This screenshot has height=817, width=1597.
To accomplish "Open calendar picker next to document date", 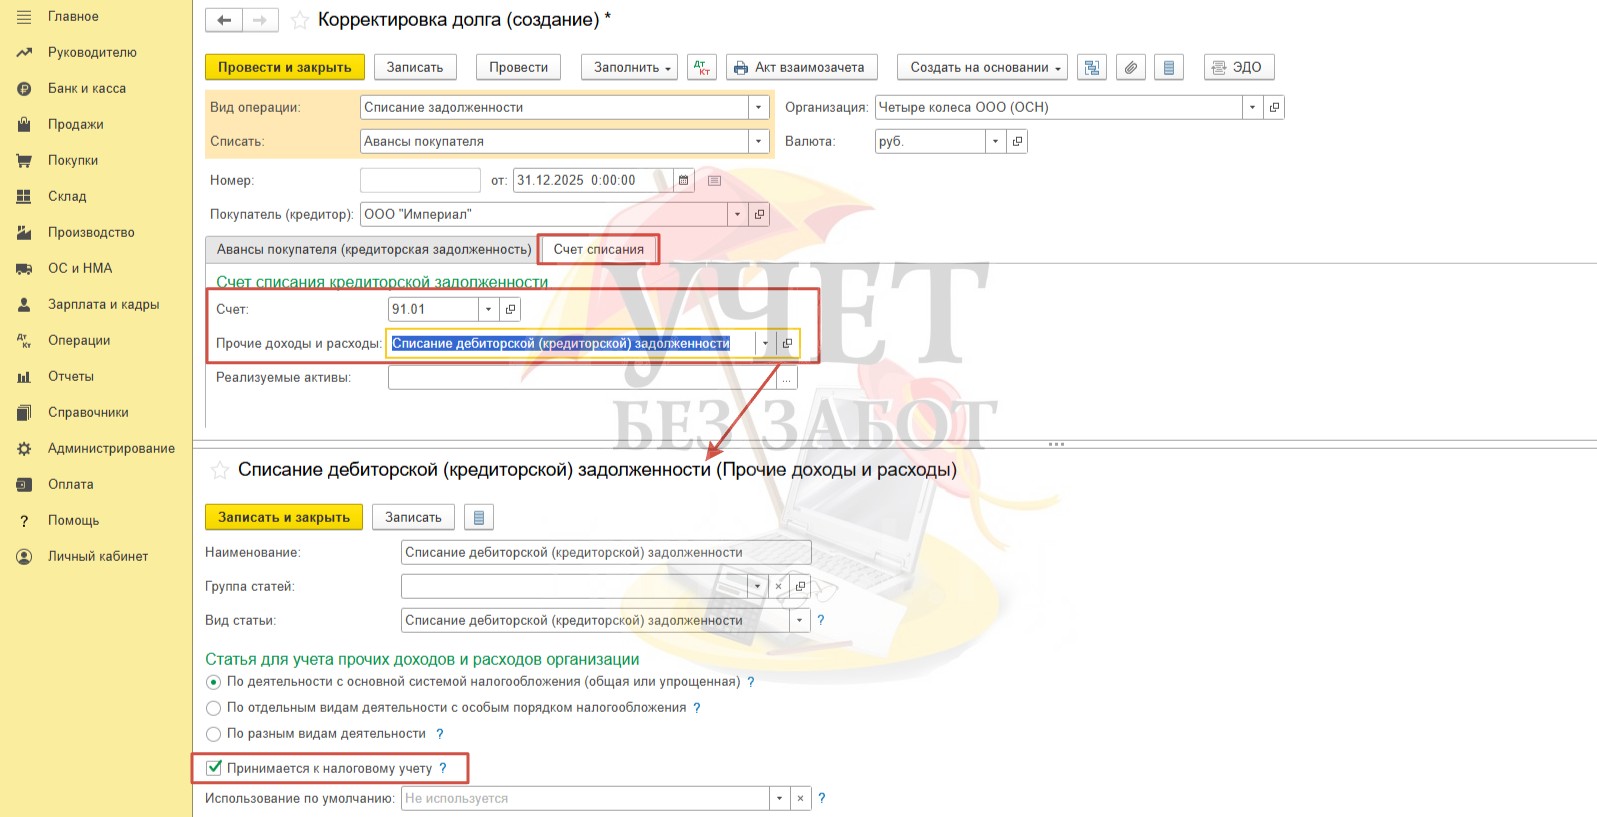I will click(684, 180).
